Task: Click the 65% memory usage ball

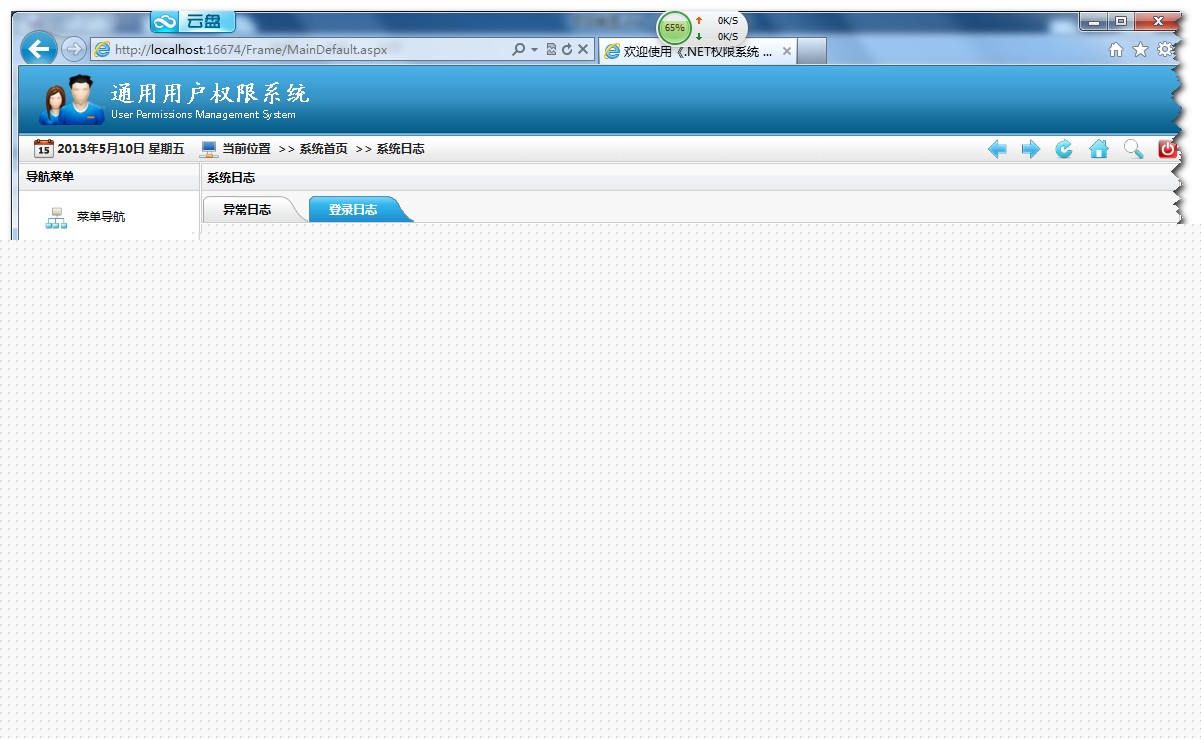Action: click(x=674, y=28)
